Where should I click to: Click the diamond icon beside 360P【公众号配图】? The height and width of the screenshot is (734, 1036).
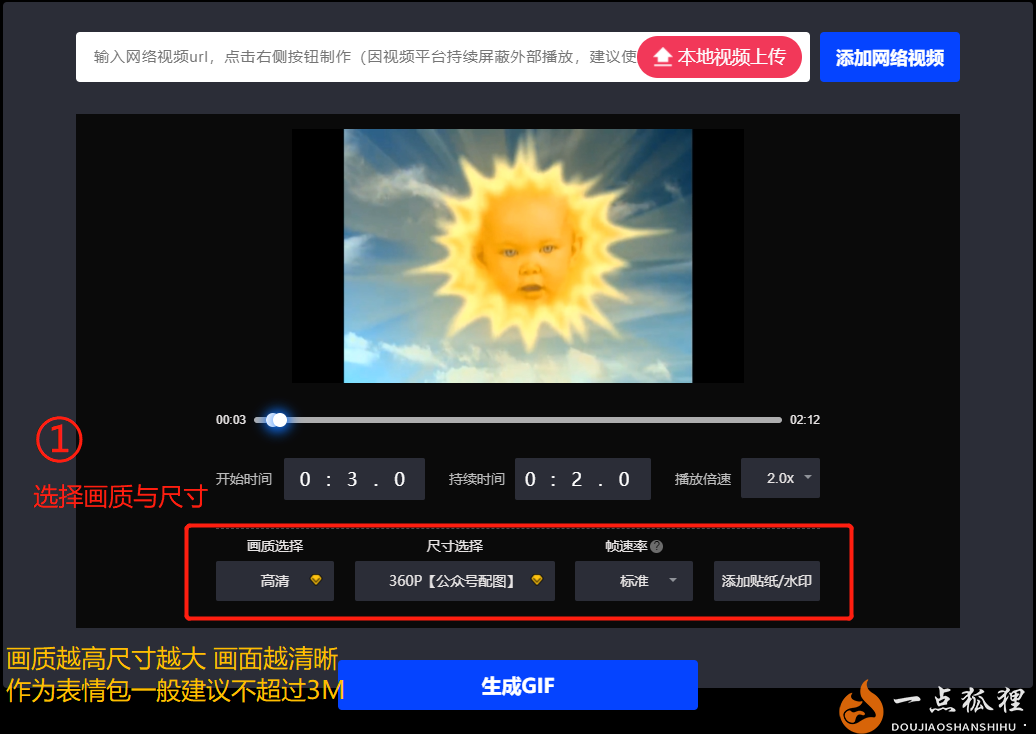click(536, 579)
